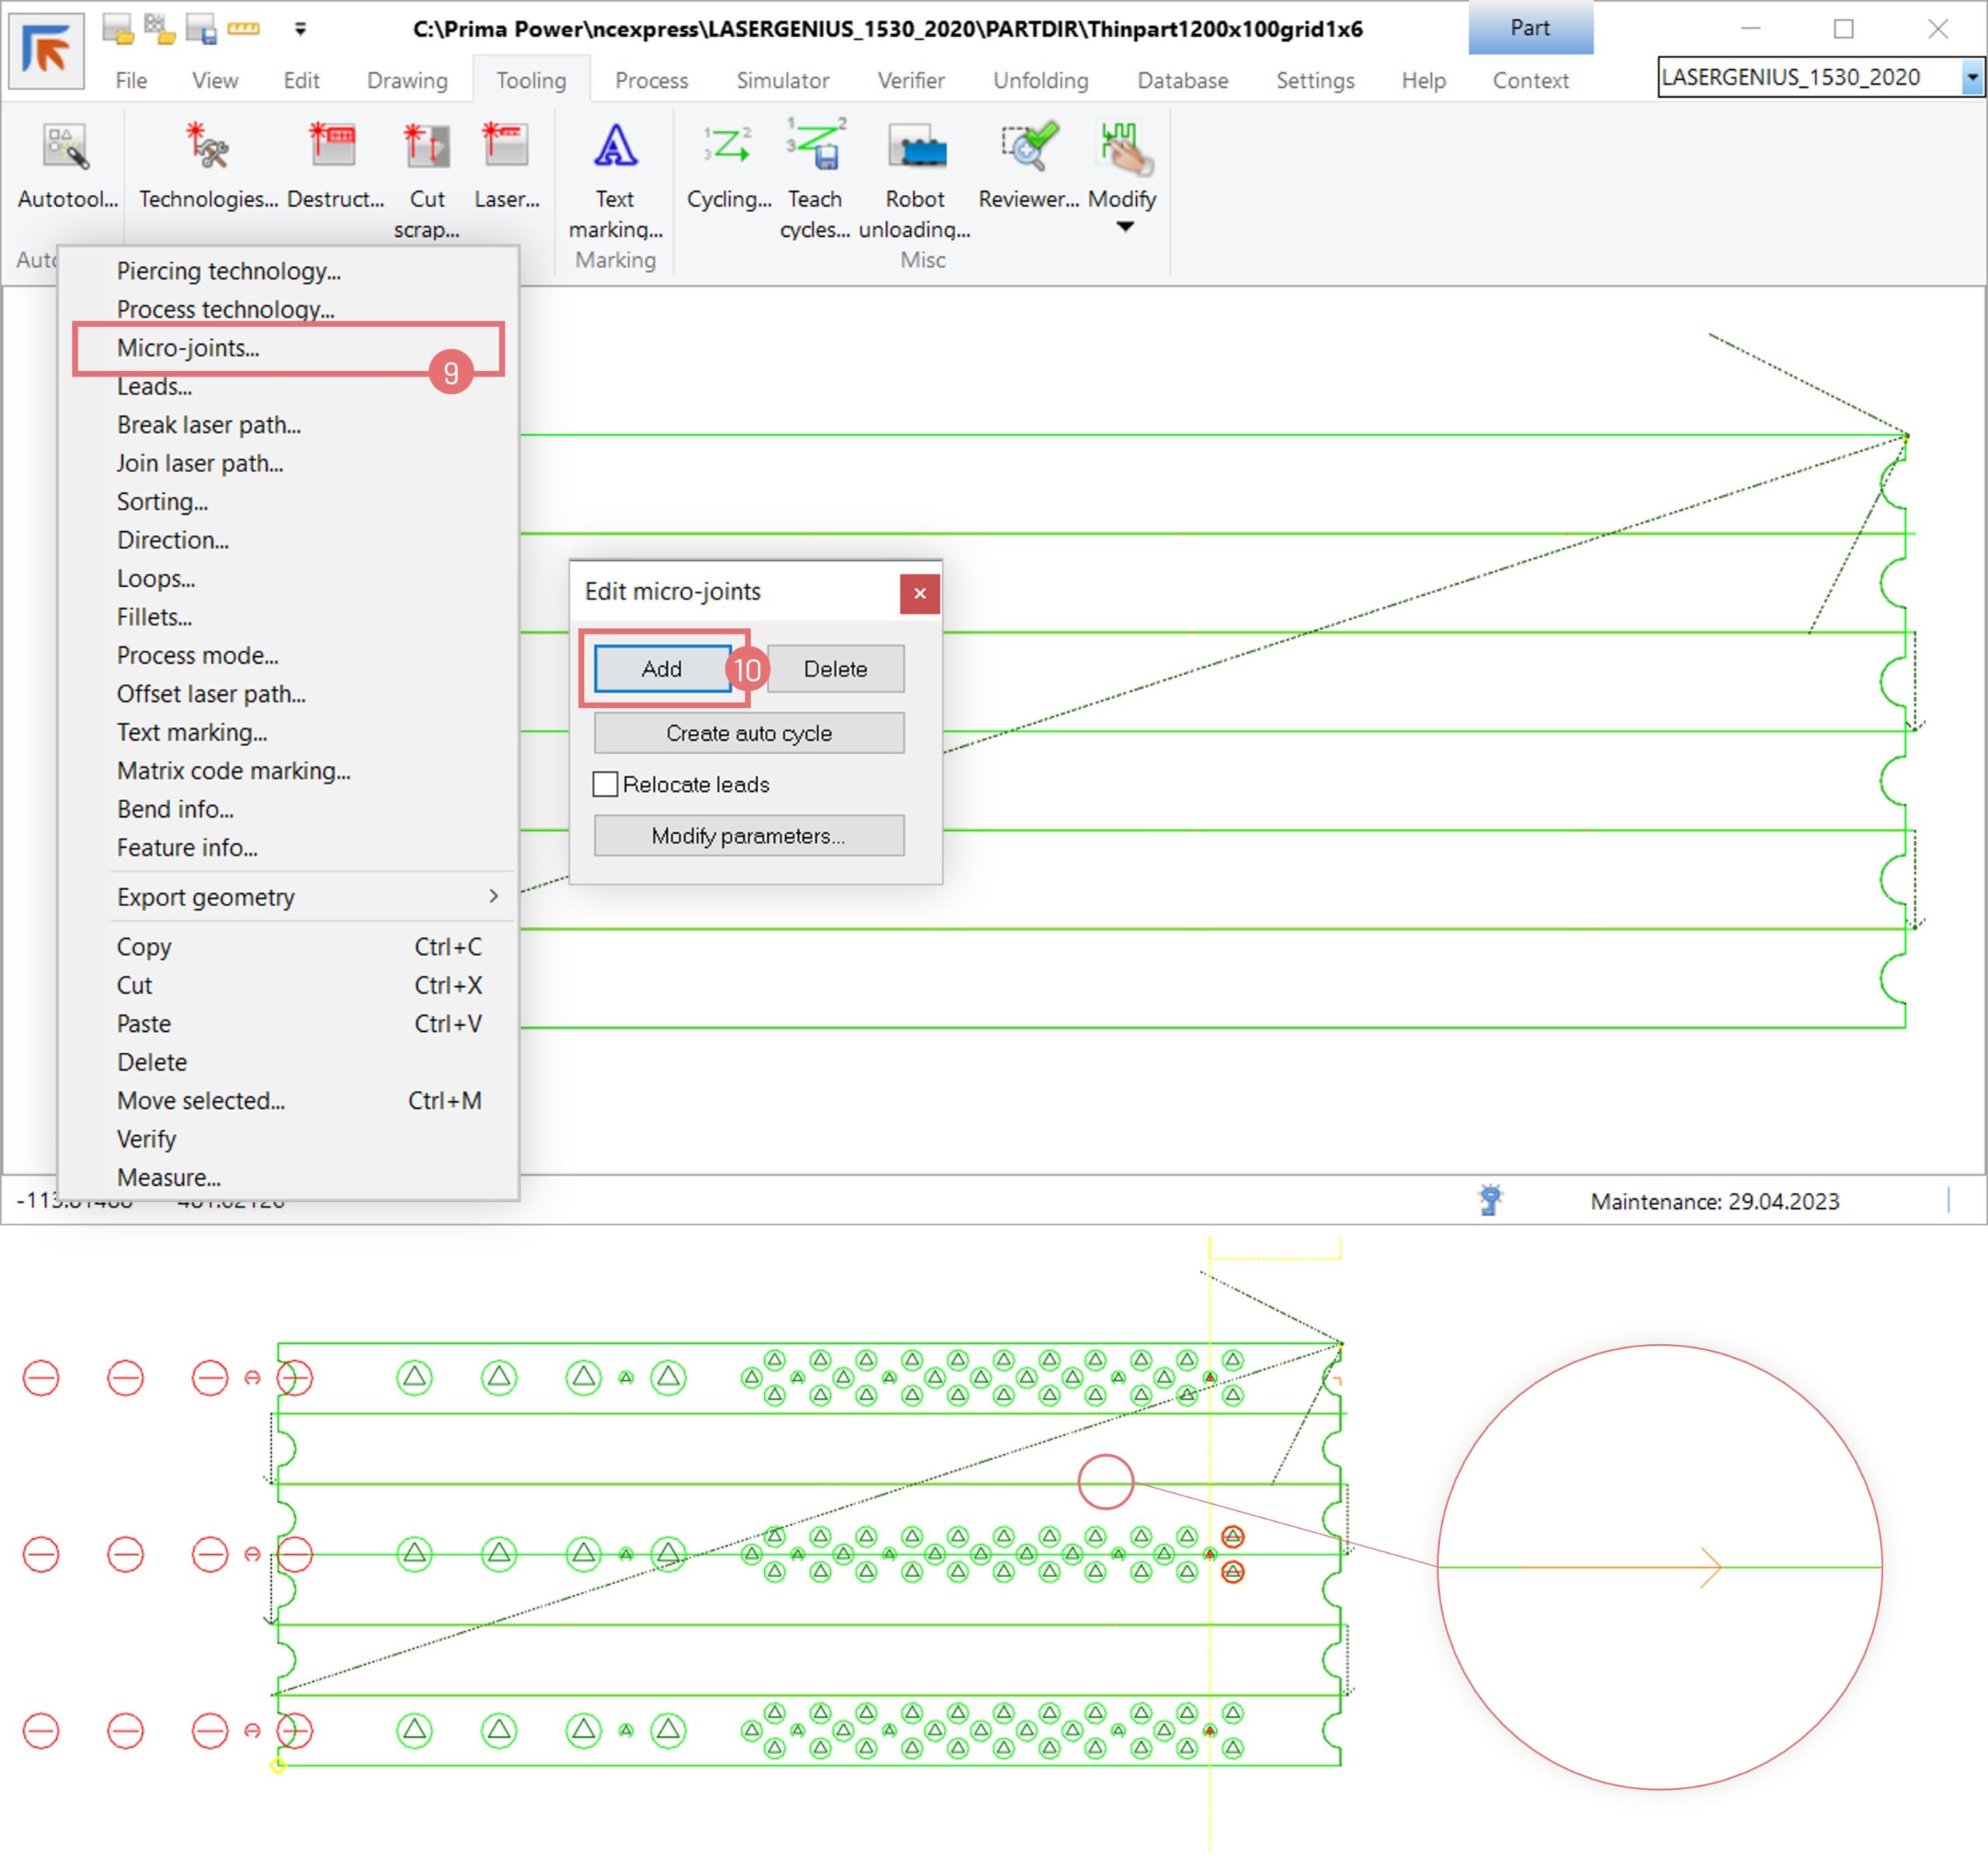
Task: Click the measure ruler quick-access icon
Action: tap(243, 29)
